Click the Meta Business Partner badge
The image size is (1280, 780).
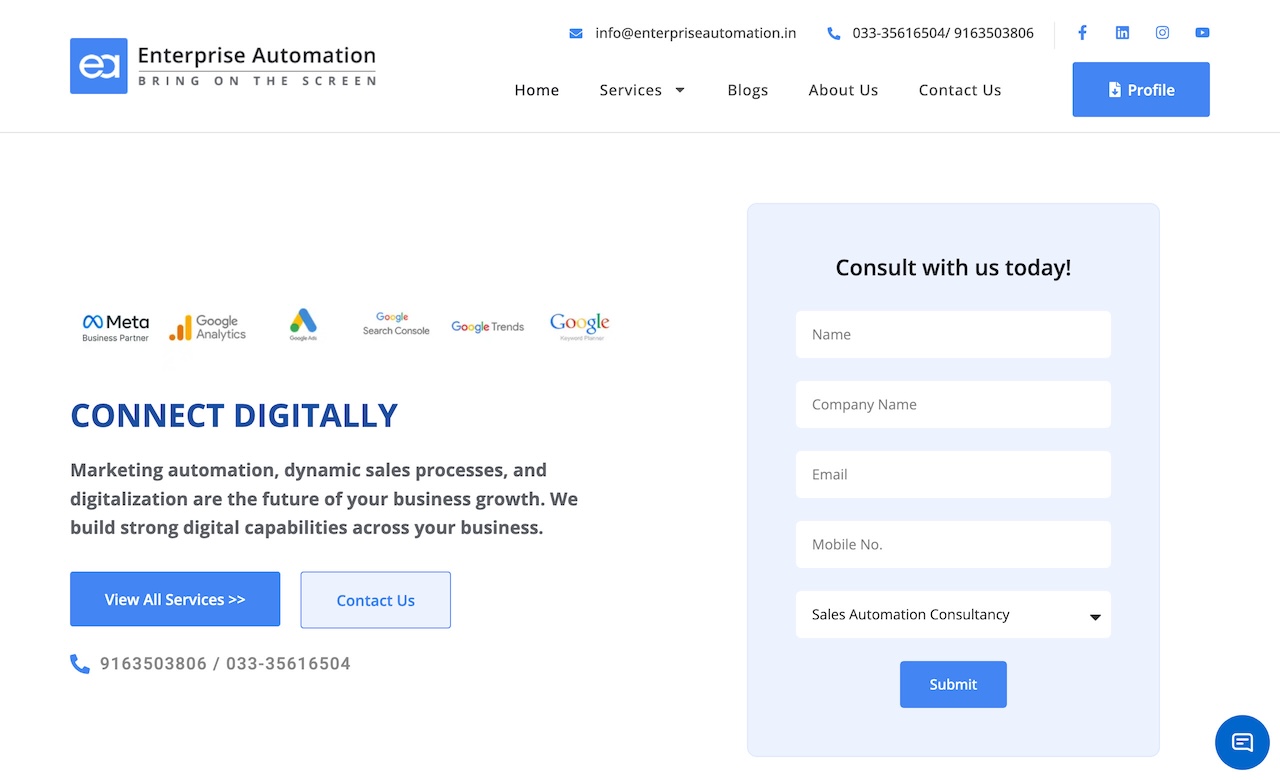(114, 326)
